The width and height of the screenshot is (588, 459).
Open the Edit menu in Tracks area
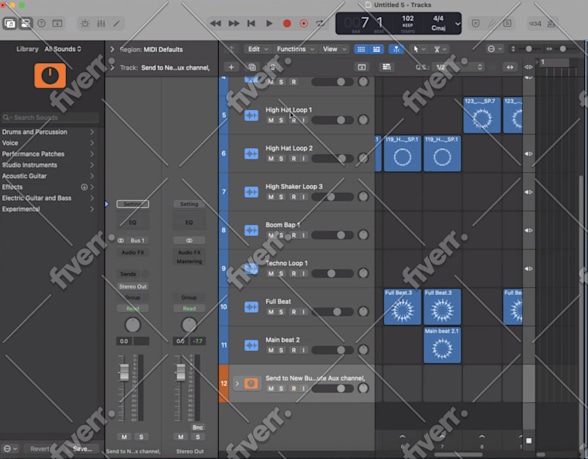(x=258, y=49)
